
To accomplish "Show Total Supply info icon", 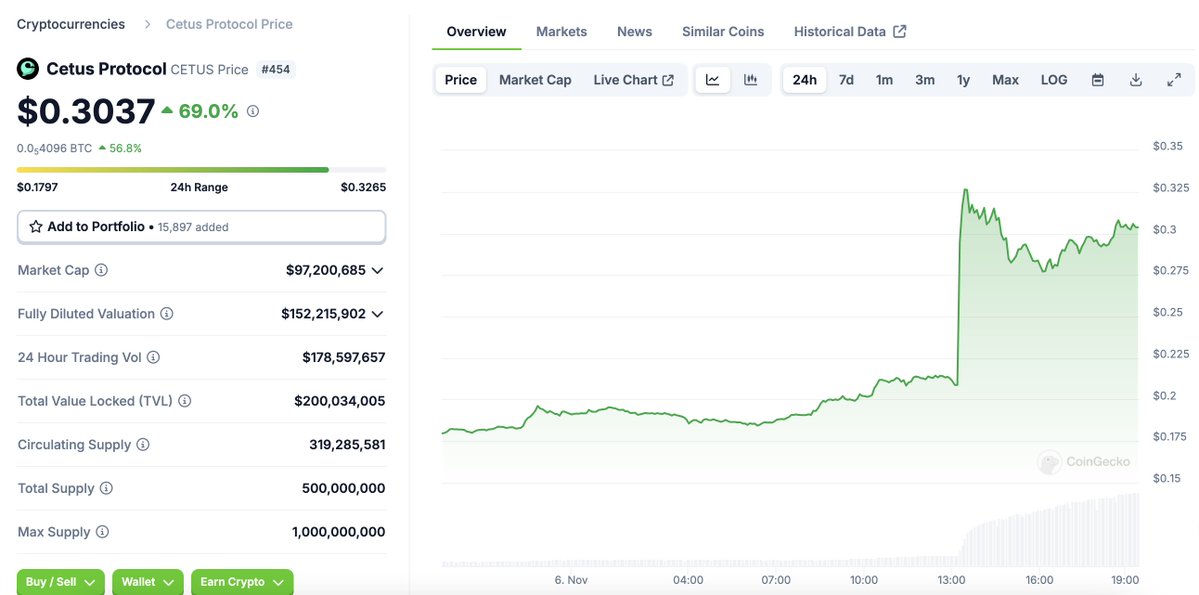I will pyautogui.click(x=106, y=488).
